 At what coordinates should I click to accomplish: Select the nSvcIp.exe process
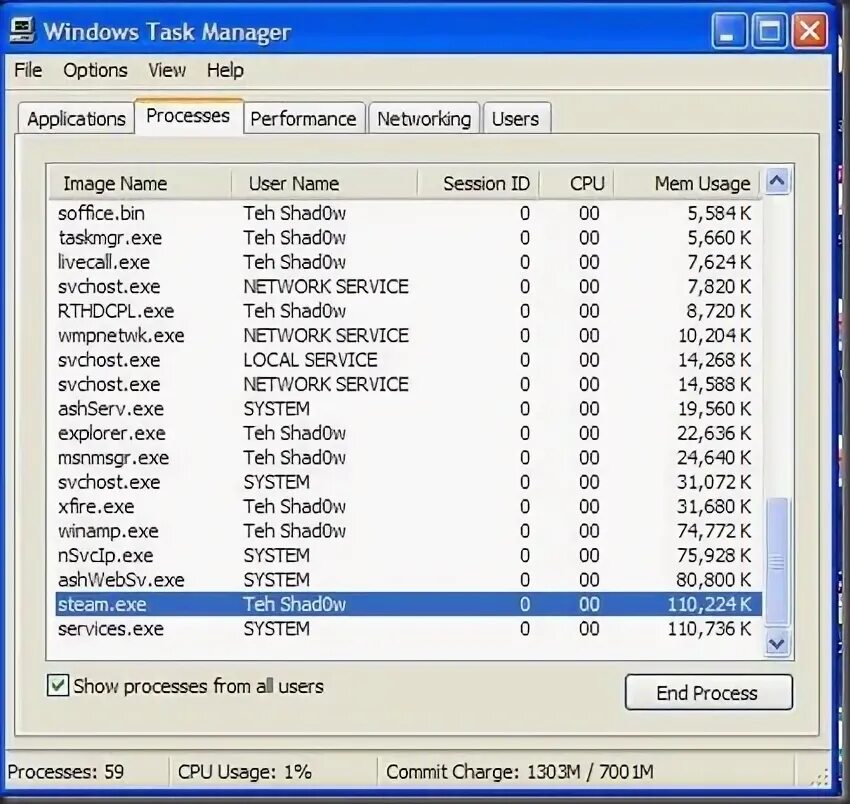[409, 555]
